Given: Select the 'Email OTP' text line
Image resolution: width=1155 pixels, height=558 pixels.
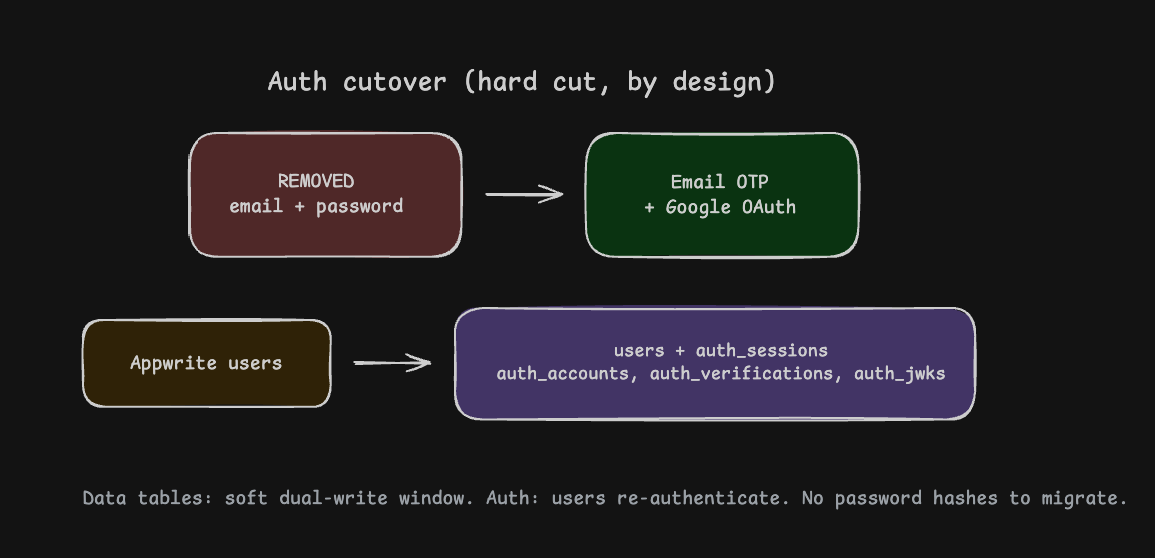Looking at the screenshot, I should [x=720, y=182].
